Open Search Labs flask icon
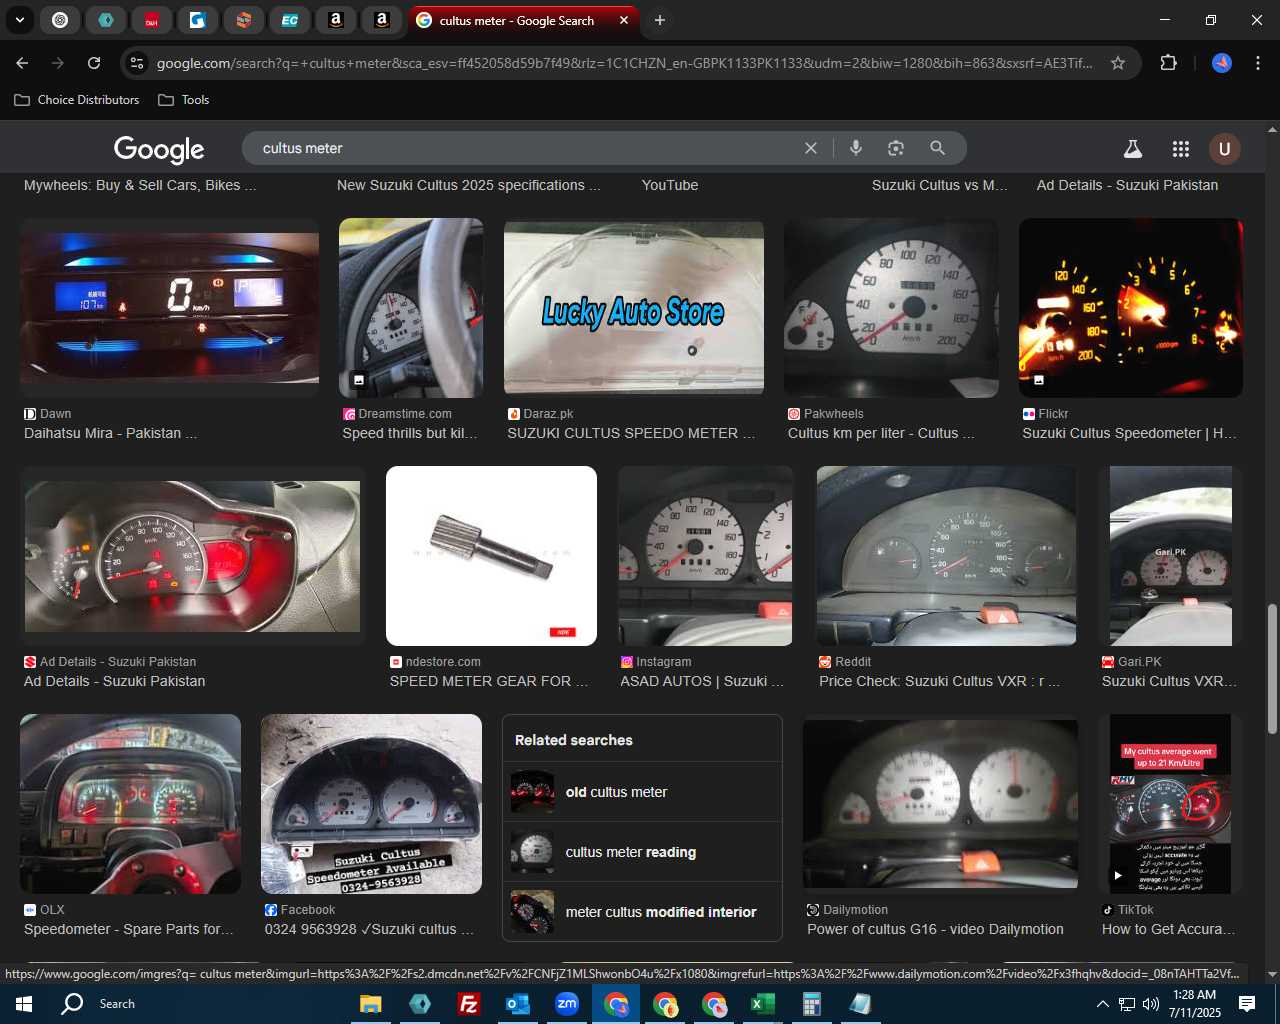This screenshot has width=1280, height=1024. (x=1133, y=149)
